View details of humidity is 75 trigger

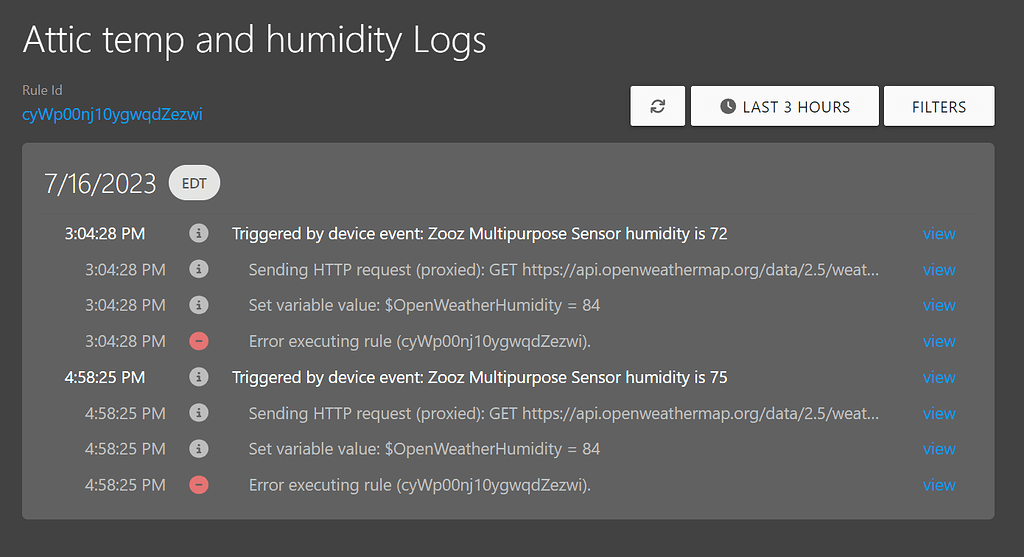938,377
